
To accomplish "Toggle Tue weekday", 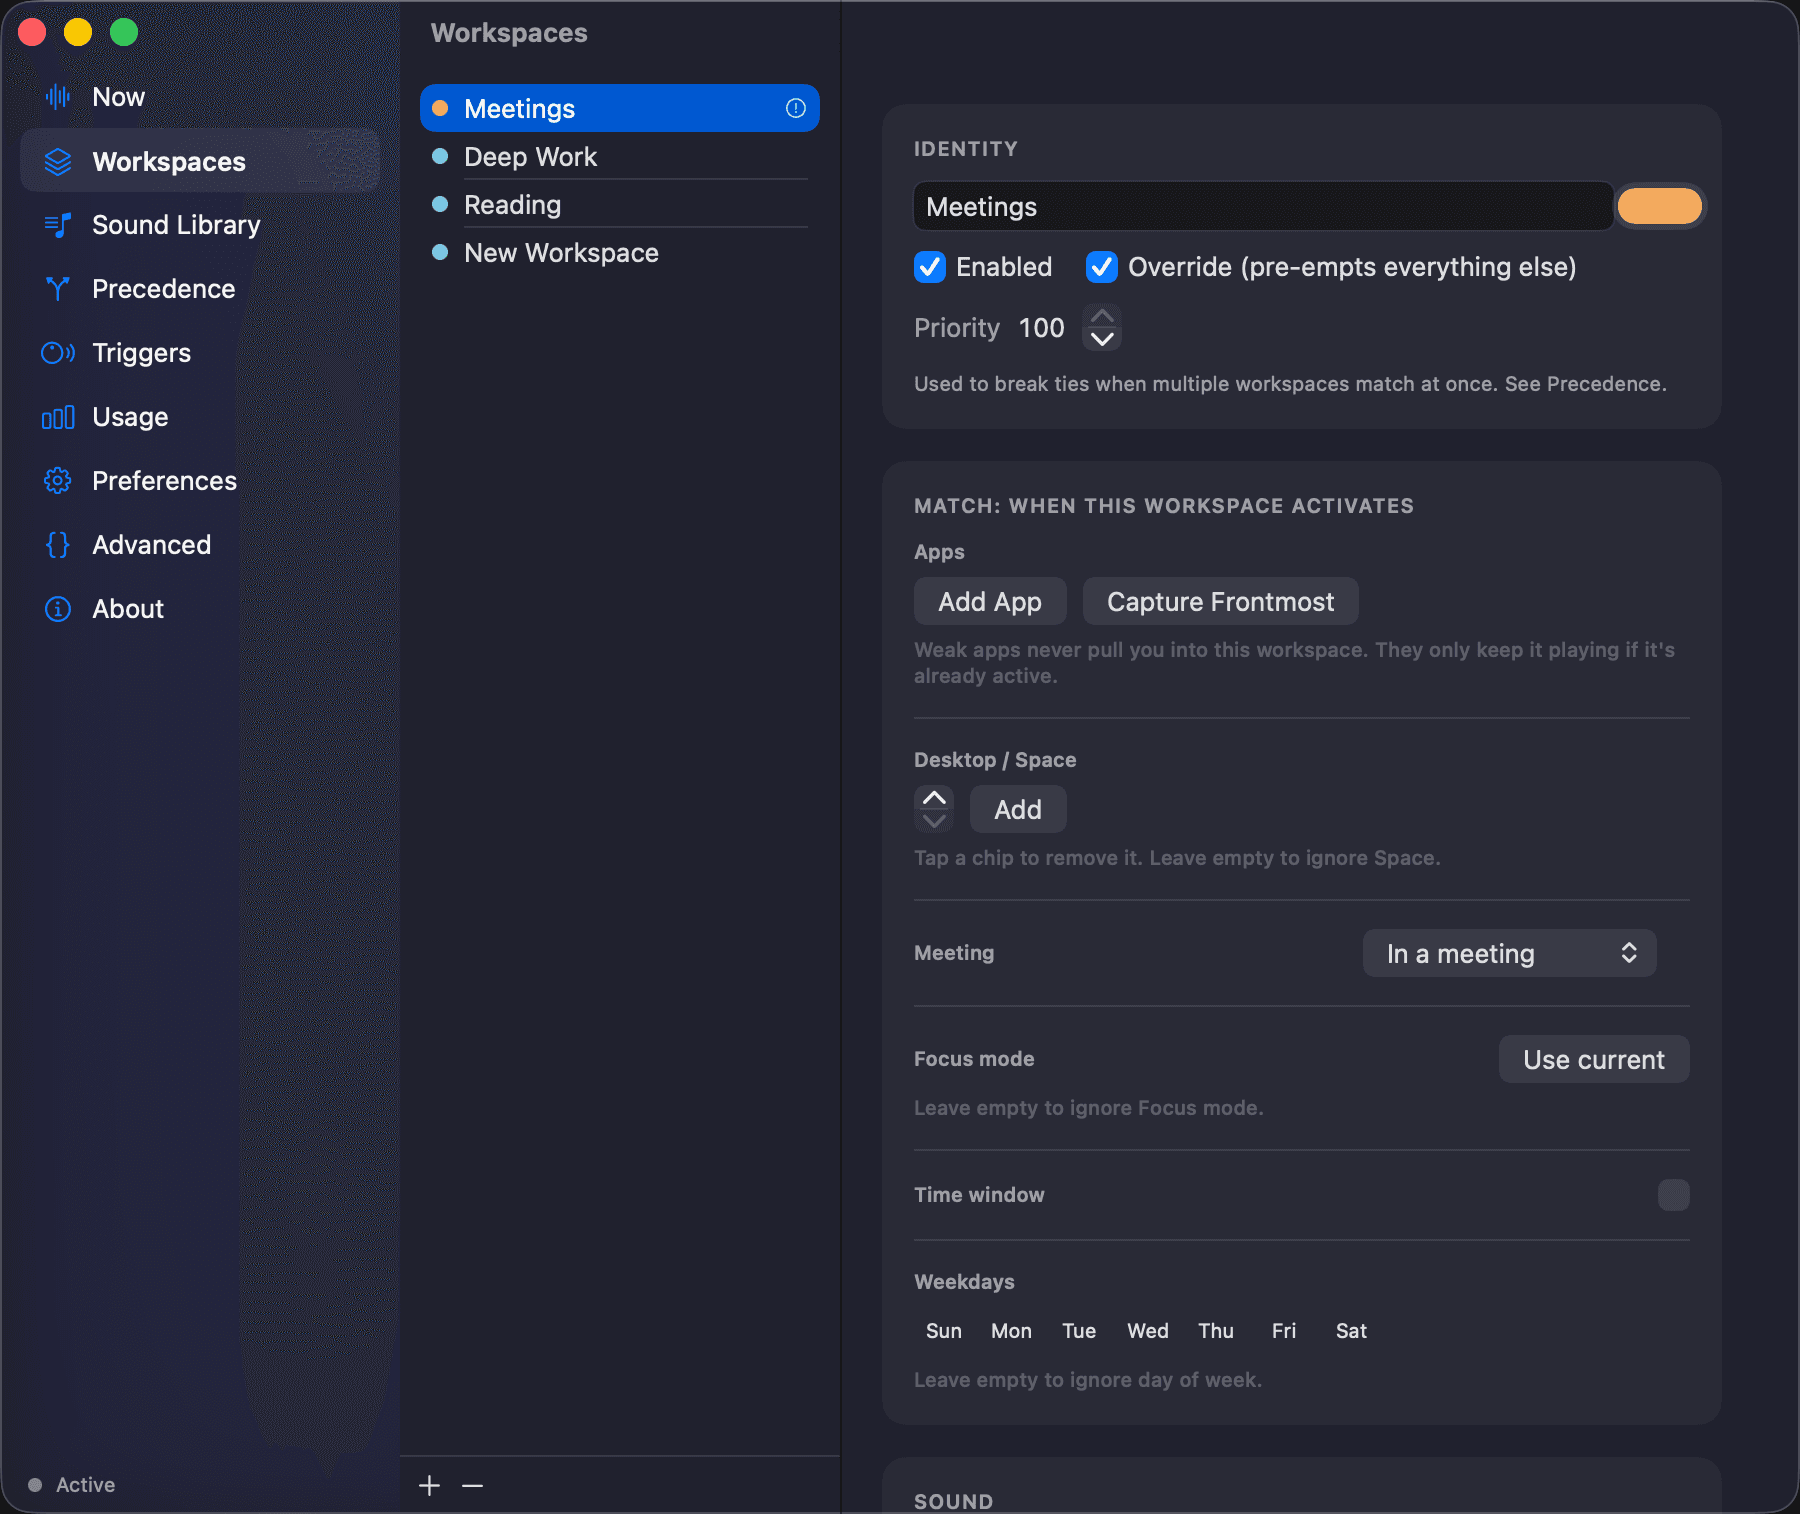I will coord(1079,1331).
